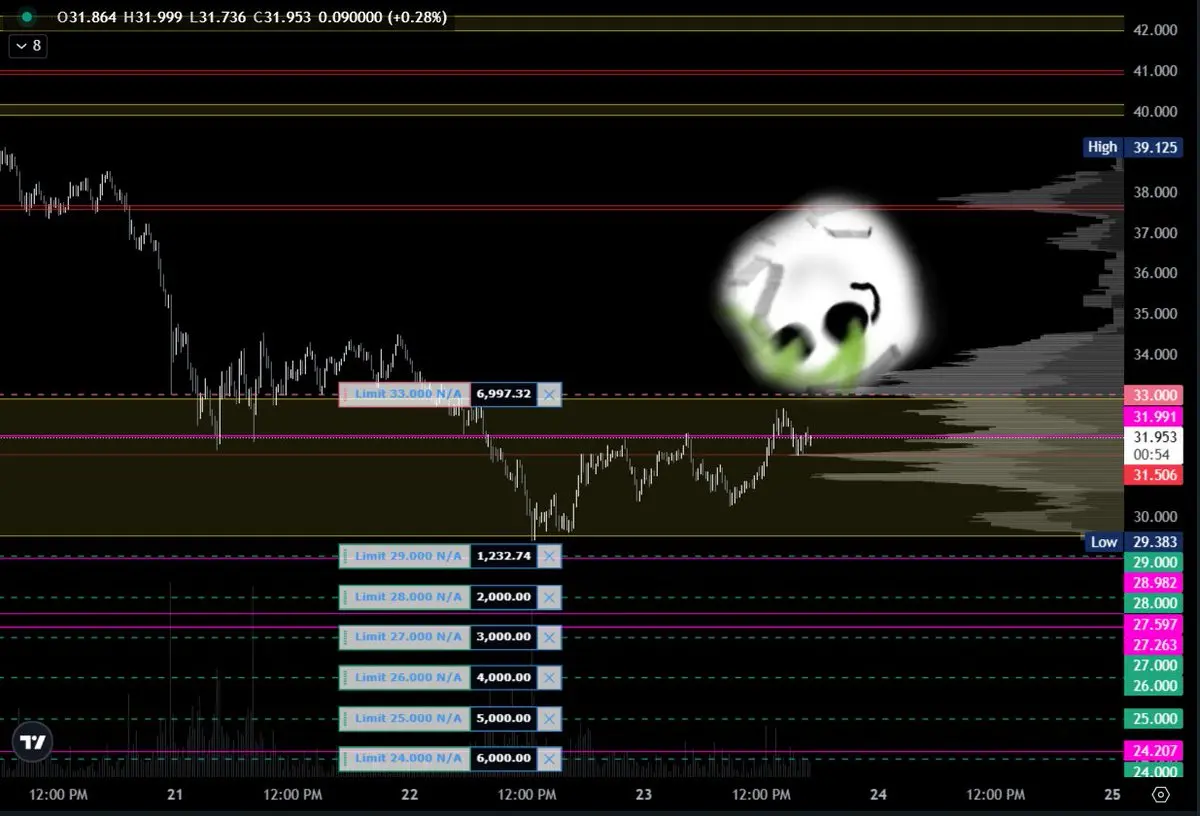1200x816 pixels.
Task: Click the pink 33.000 price axis label
Action: point(1155,395)
